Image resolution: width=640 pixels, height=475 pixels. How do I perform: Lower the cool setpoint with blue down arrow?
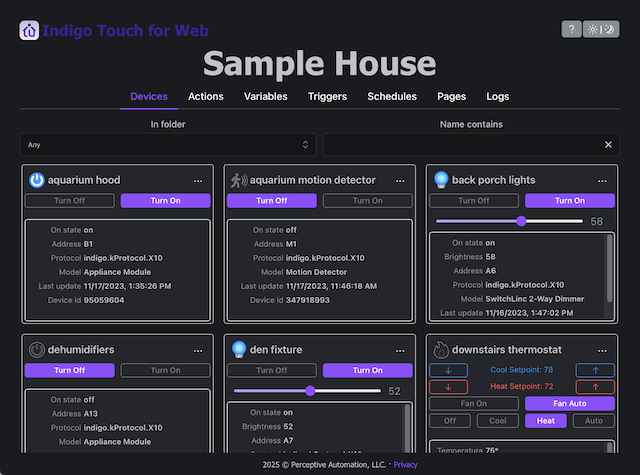point(448,370)
